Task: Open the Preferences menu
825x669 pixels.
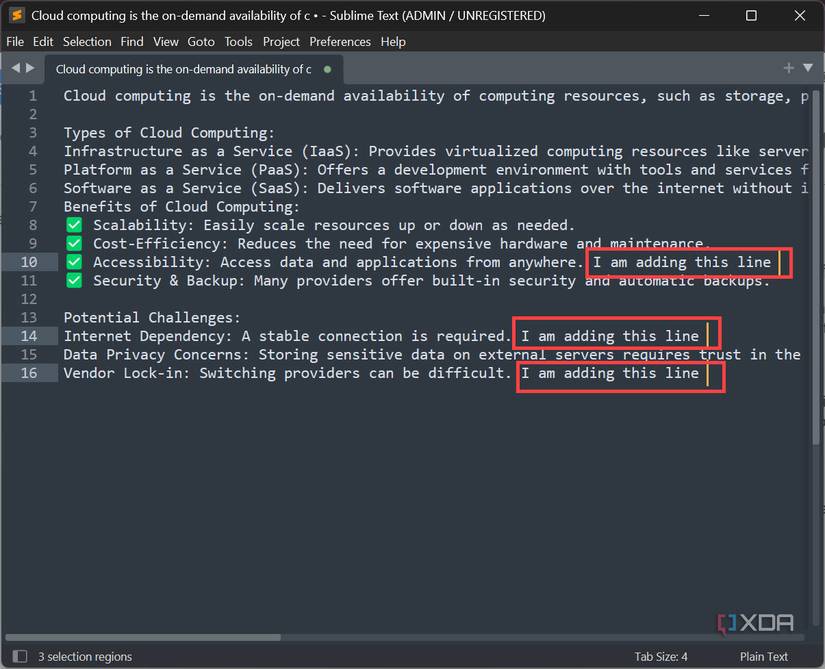Action: [340, 41]
